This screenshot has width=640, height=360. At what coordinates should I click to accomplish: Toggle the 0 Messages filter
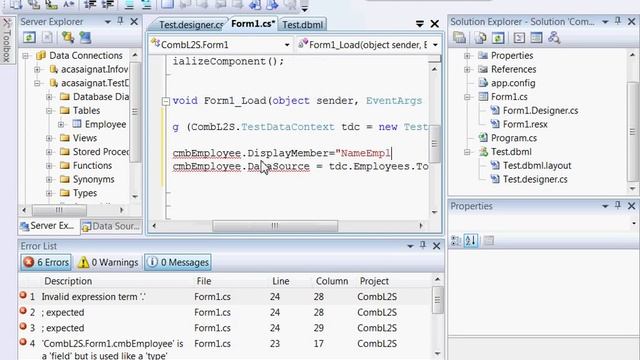[178, 262]
